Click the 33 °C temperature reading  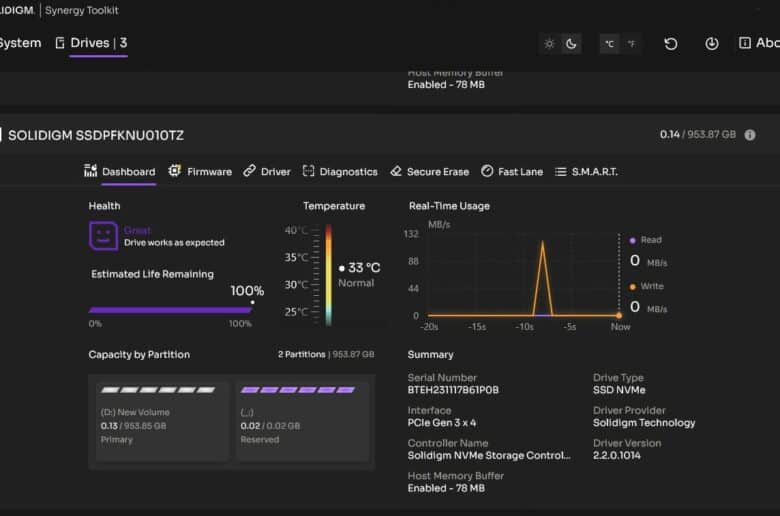[364, 268]
